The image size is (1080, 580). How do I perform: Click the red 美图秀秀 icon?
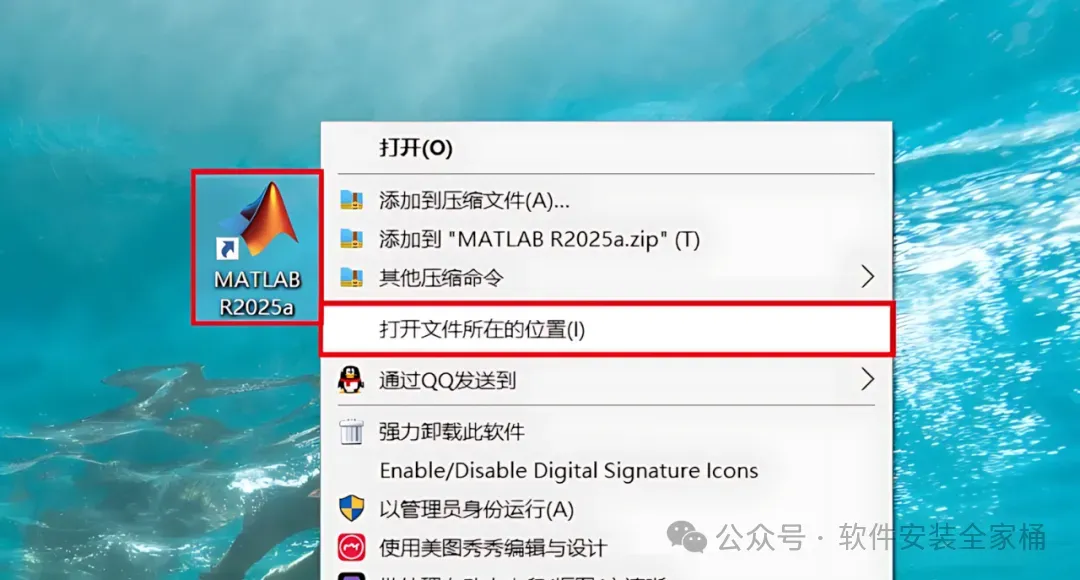pos(351,548)
